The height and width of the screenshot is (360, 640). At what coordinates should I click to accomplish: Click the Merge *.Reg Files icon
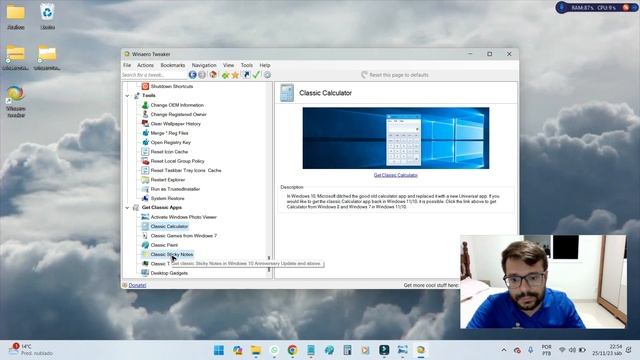(x=145, y=133)
